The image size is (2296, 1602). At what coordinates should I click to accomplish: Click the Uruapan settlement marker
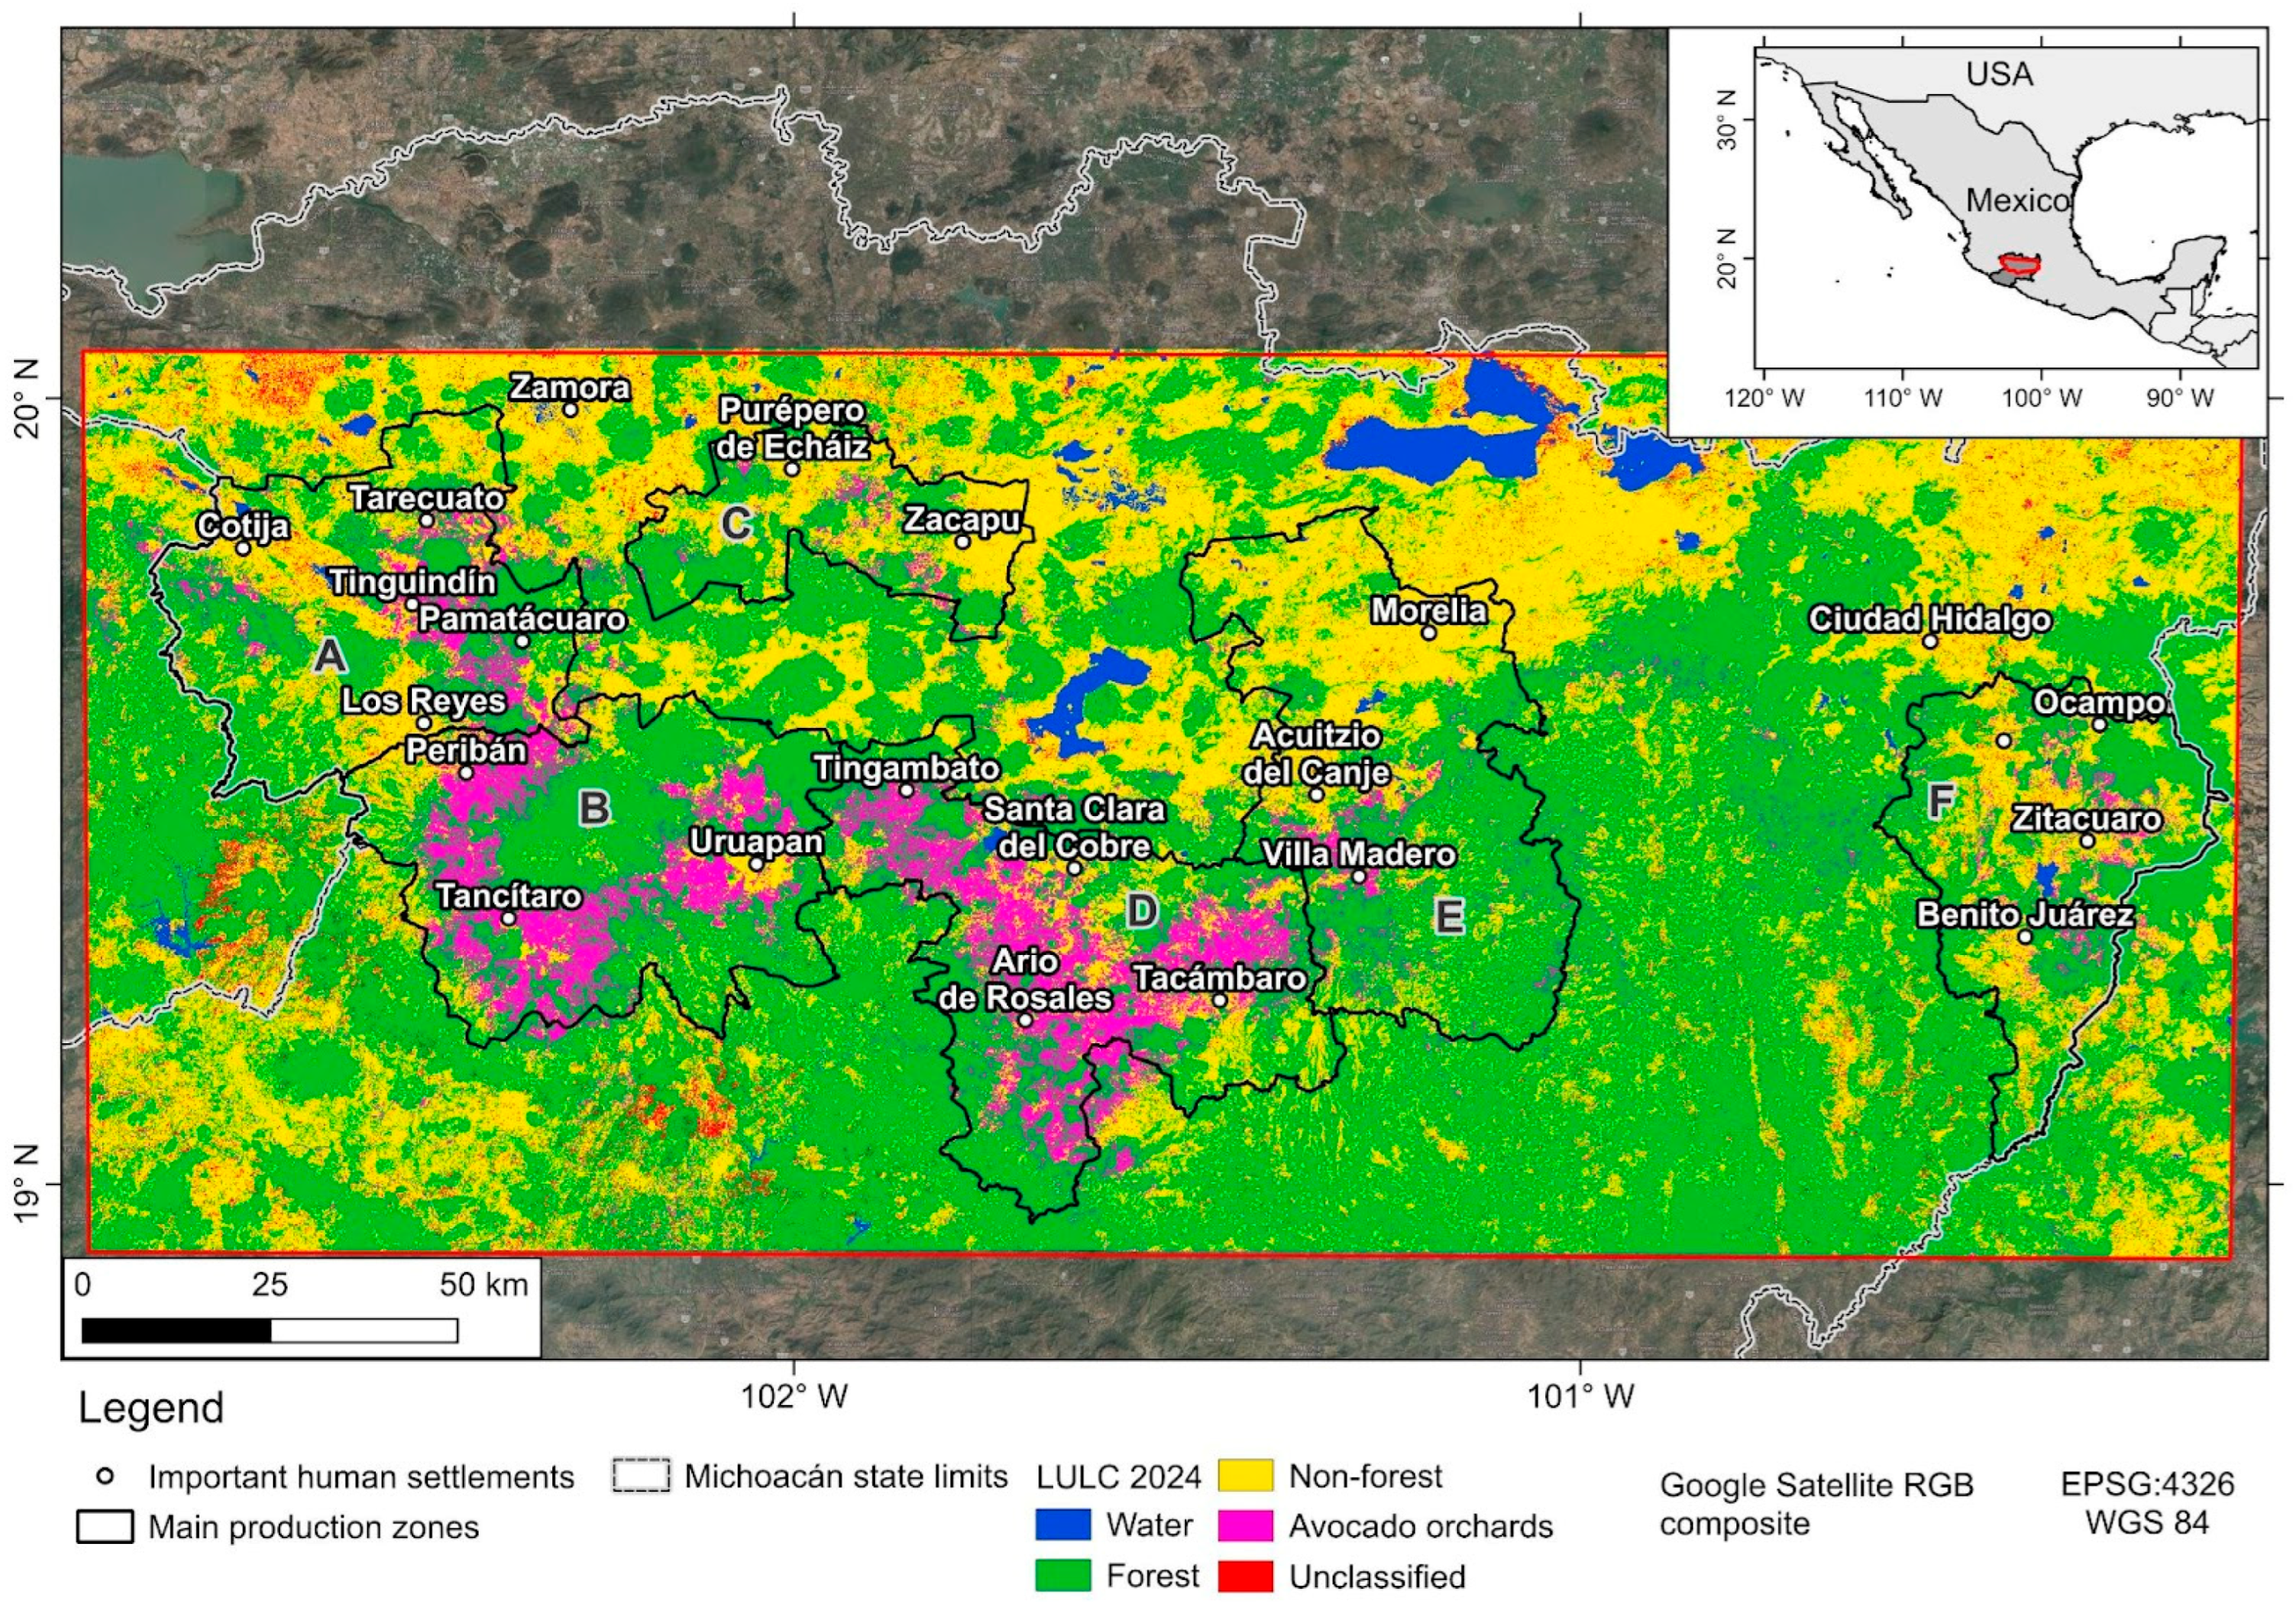[x=756, y=864]
